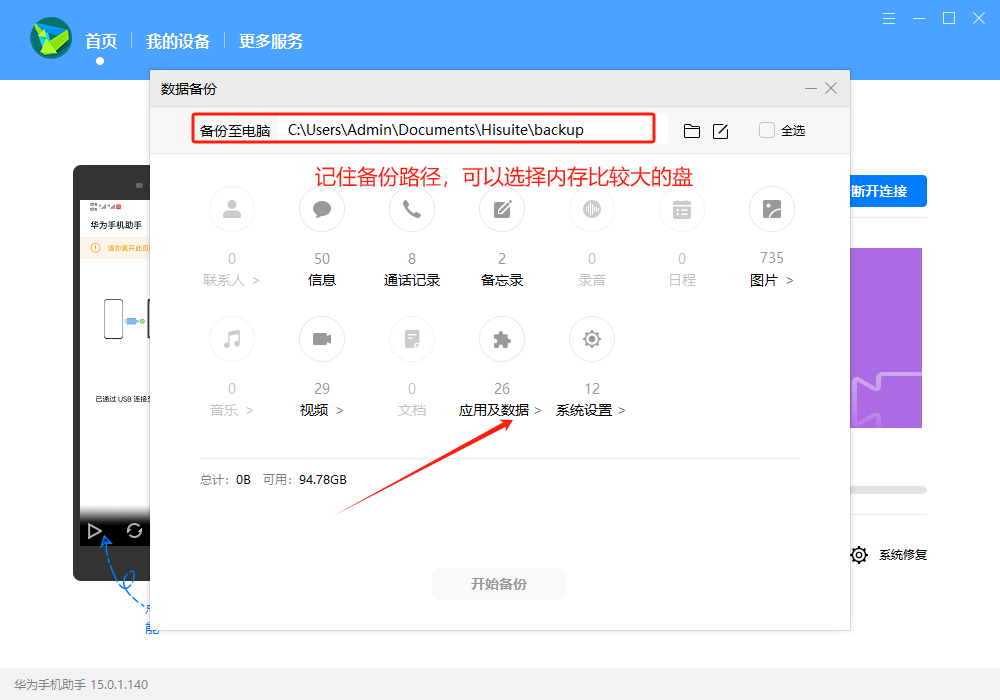Click the 备忘录 label

pos(502,281)
